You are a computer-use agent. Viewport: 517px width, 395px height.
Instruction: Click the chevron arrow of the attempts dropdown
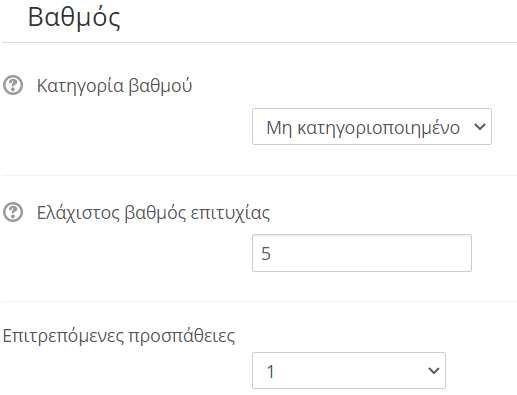pyautogui.click(x=434, y=371)
